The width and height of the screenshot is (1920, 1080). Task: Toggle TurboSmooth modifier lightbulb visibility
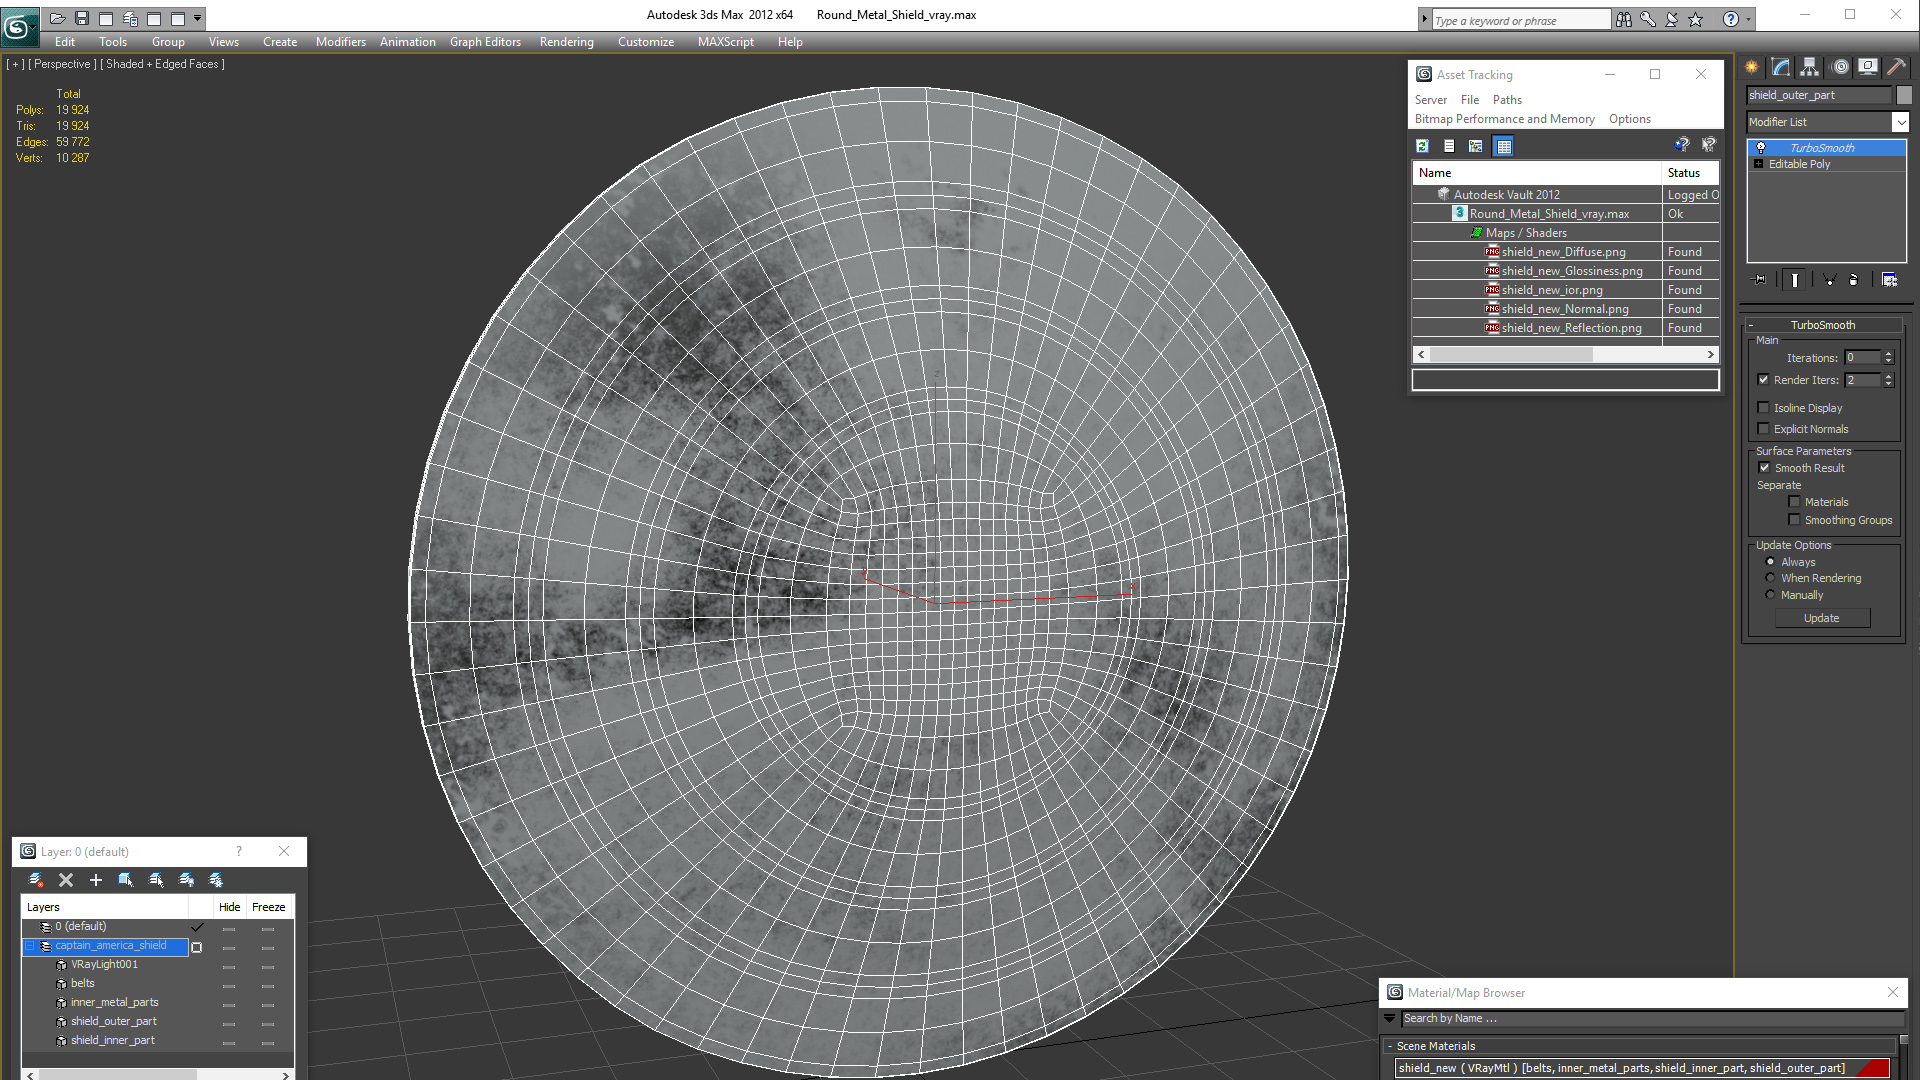(1761, 148)
